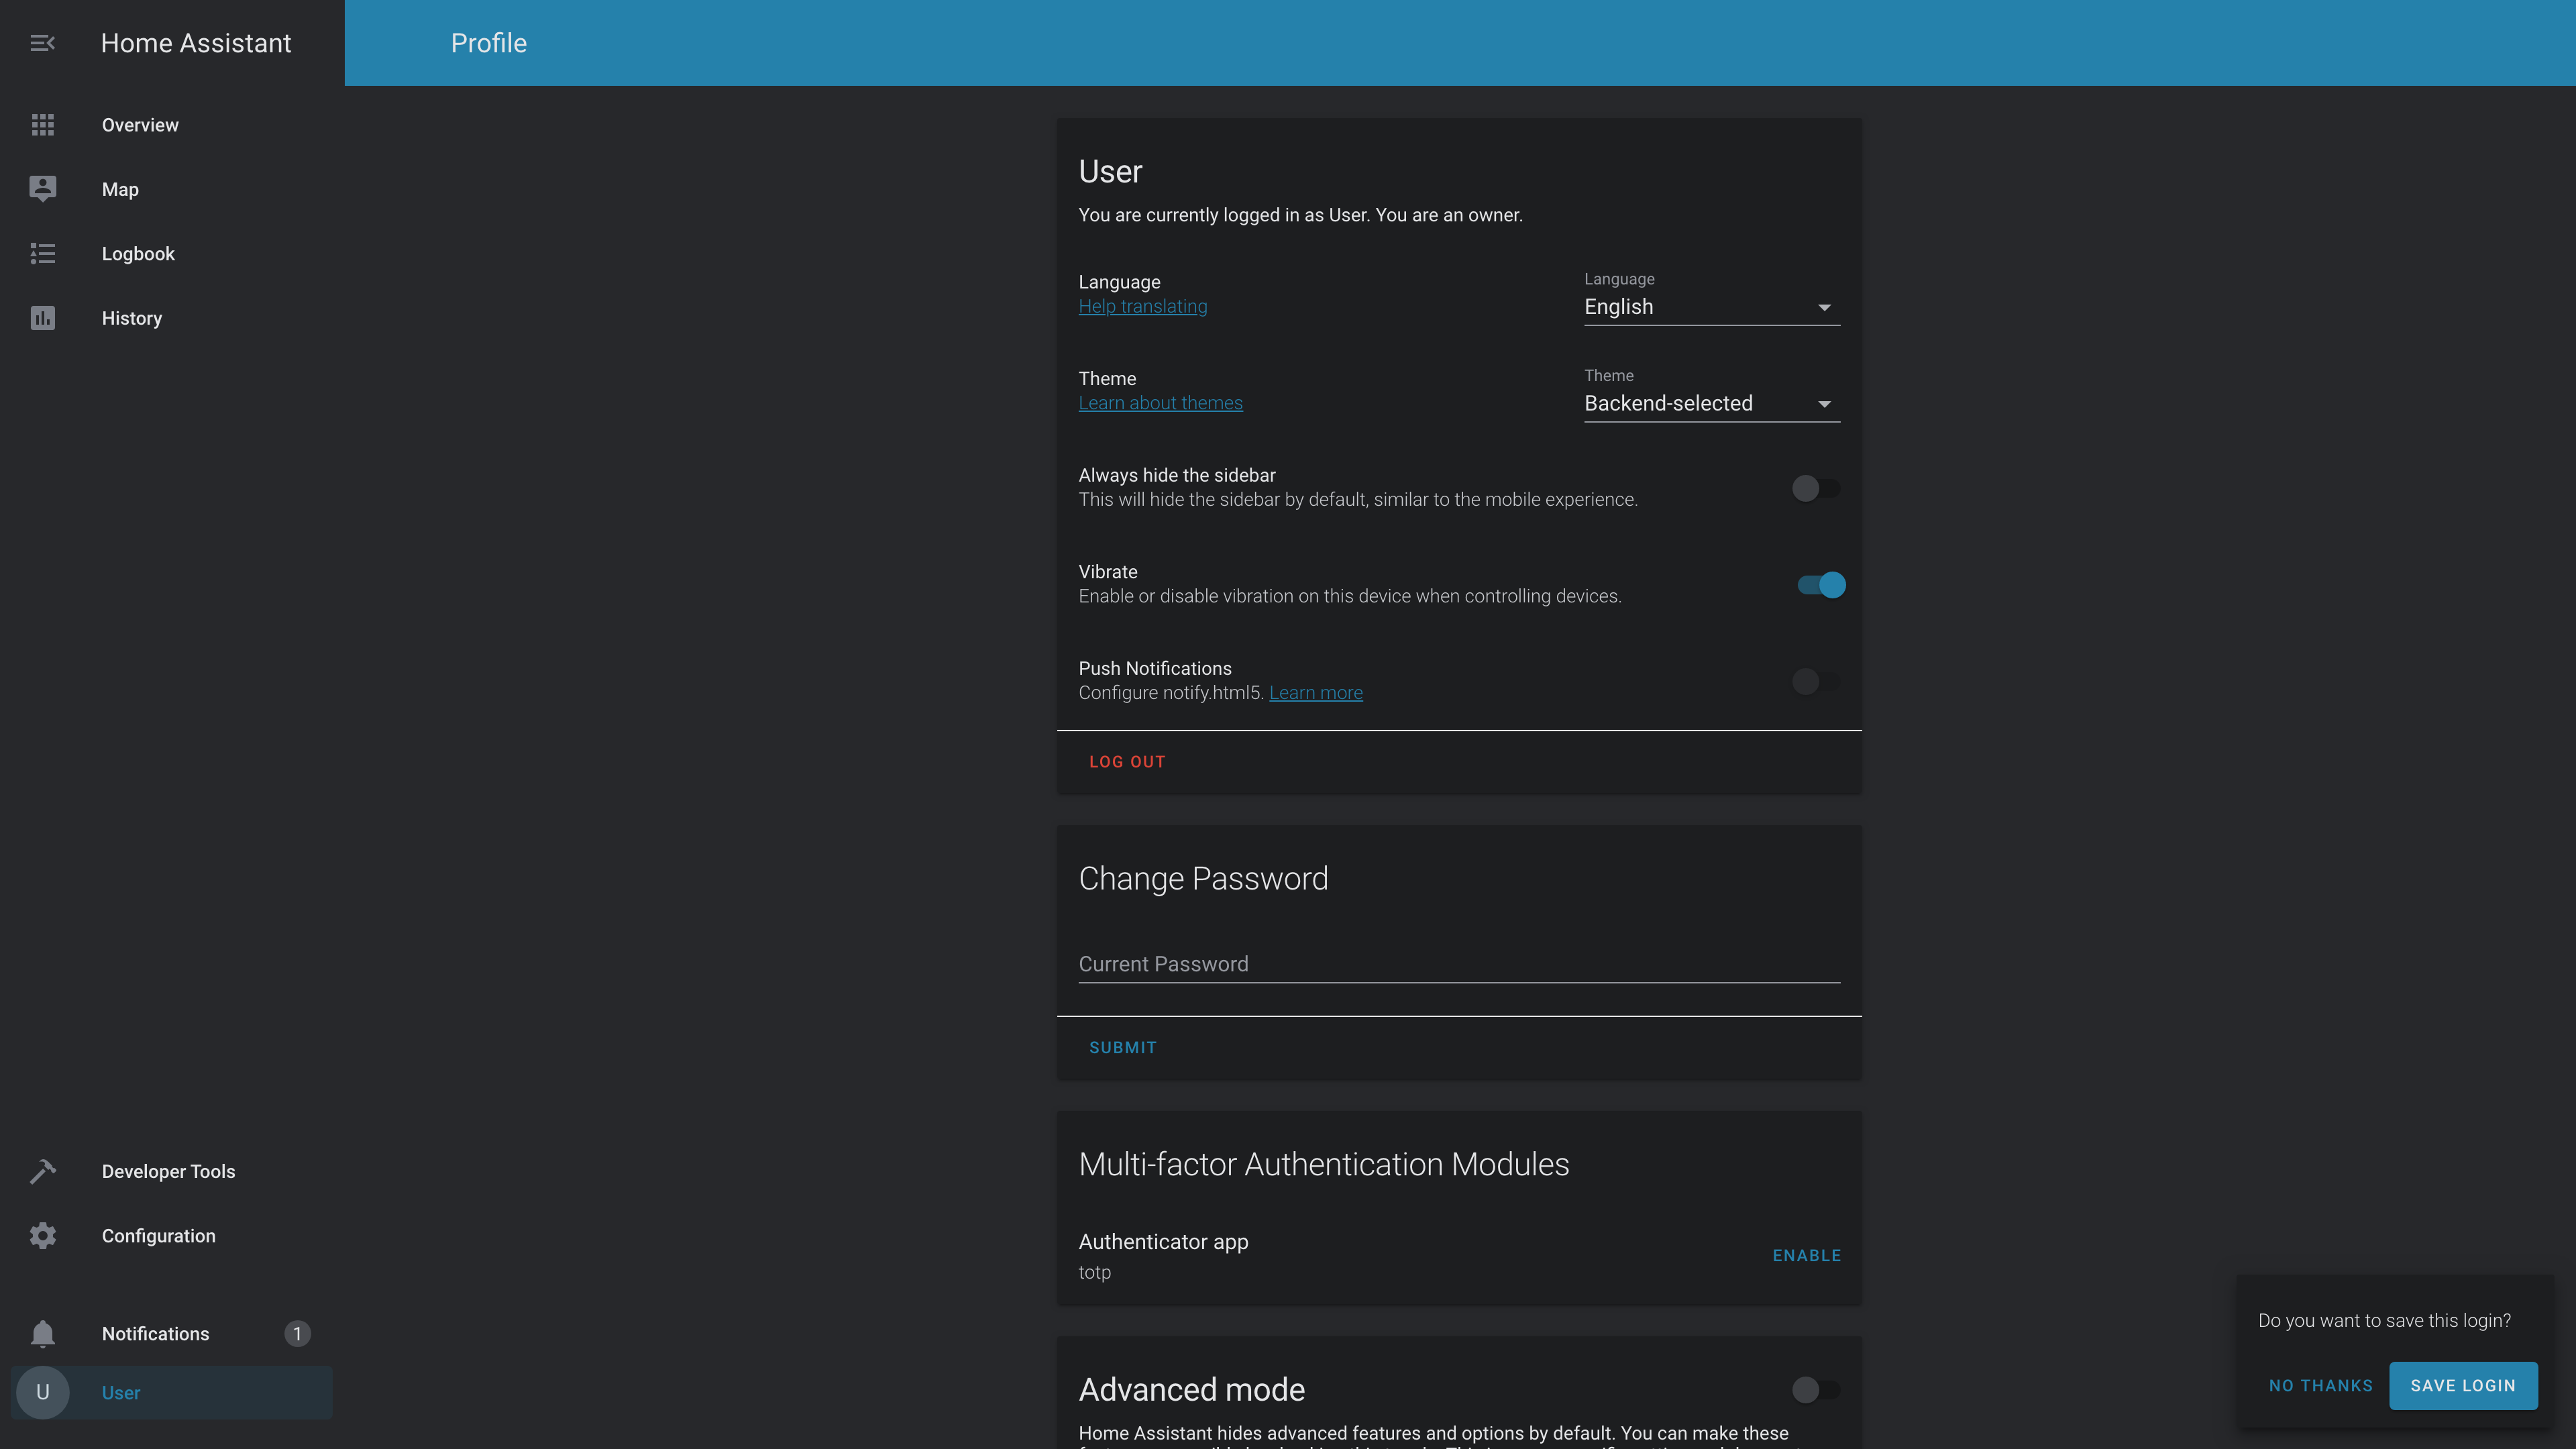Image resolution: width=2576 pixels, height=1449 pixels.
Task: Click the Notifications bell icon
Action: coord(42,1333)
